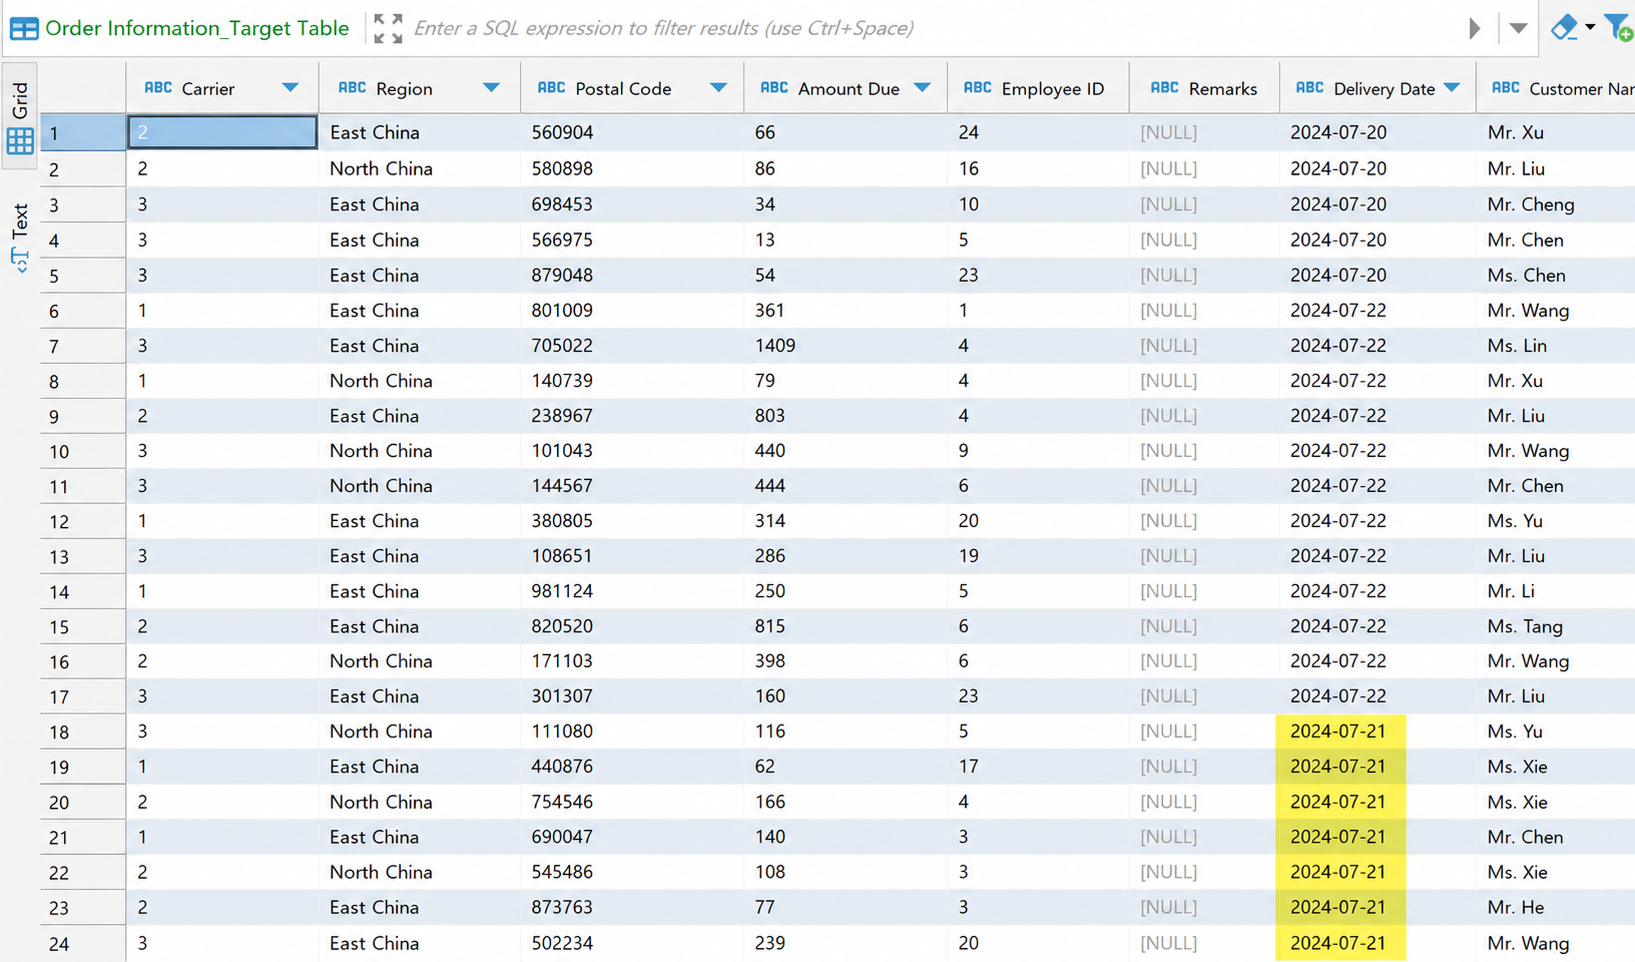
Task: Click amount due 286 cell
Action: click(846, 555)
